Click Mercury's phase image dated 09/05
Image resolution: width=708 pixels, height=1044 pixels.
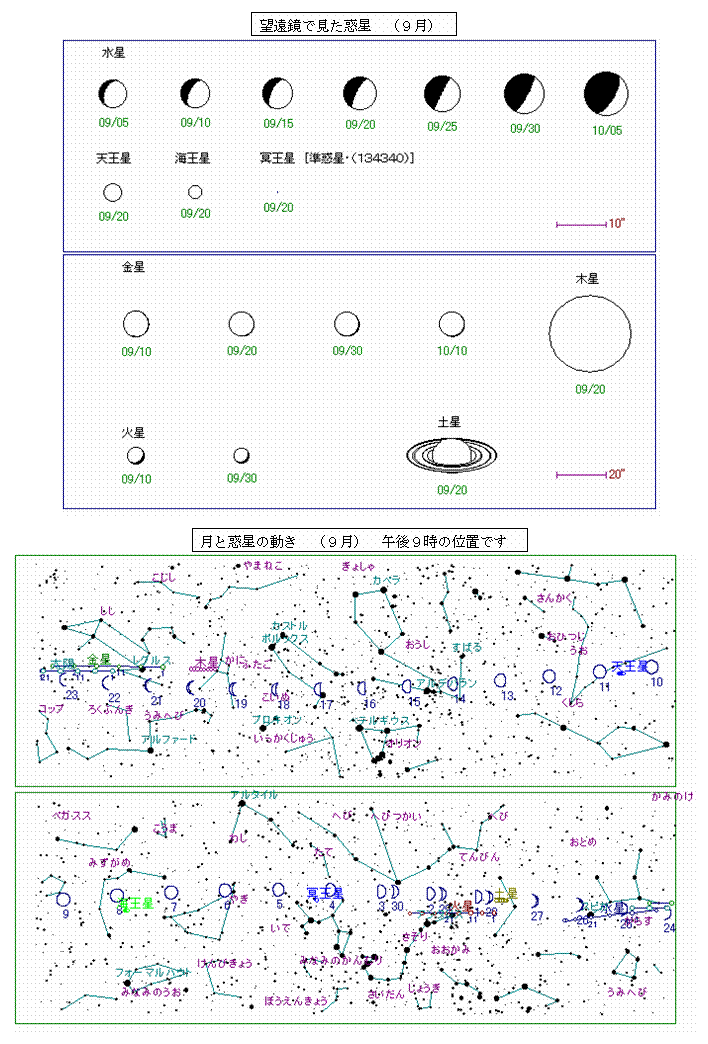click(x=113, y=94)
